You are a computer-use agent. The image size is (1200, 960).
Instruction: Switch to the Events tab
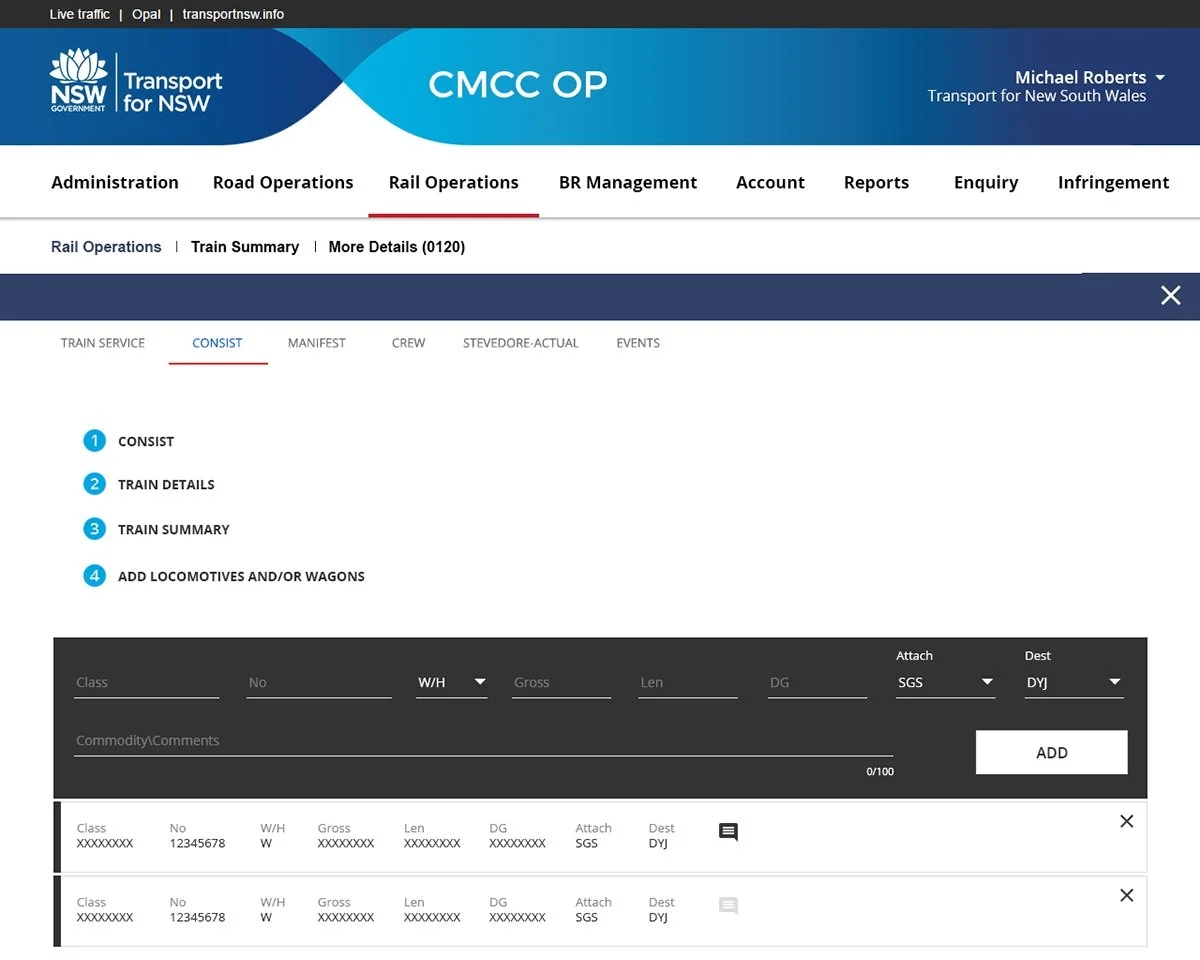(638, 343)
